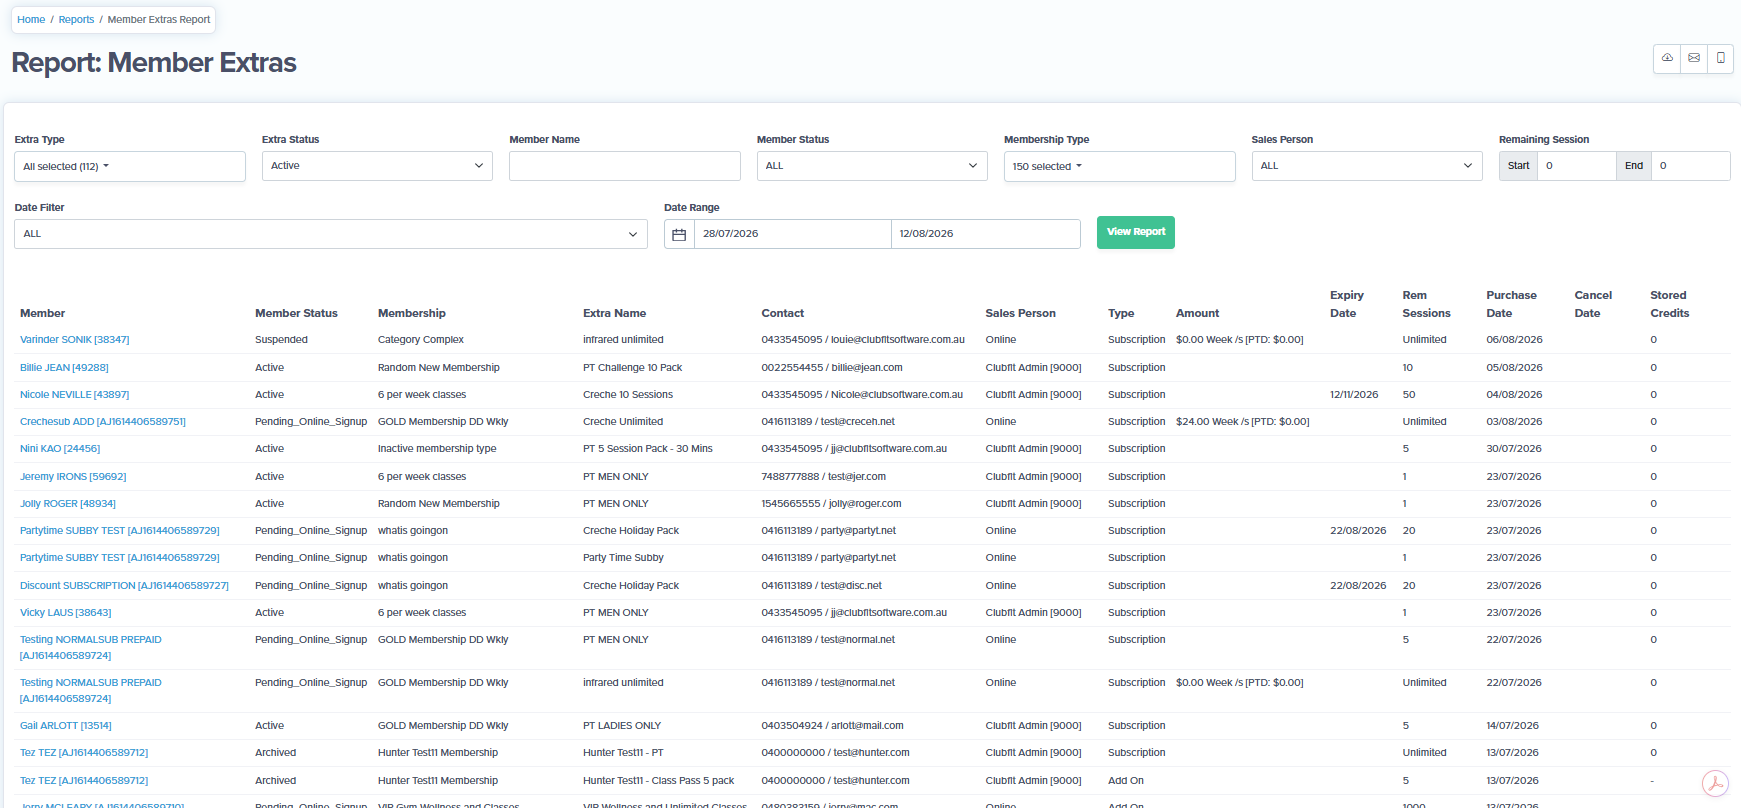Open member Nicole NEVILLE [43897]
The height and width of the screenshot is (808, 1741).
[75, 395]
